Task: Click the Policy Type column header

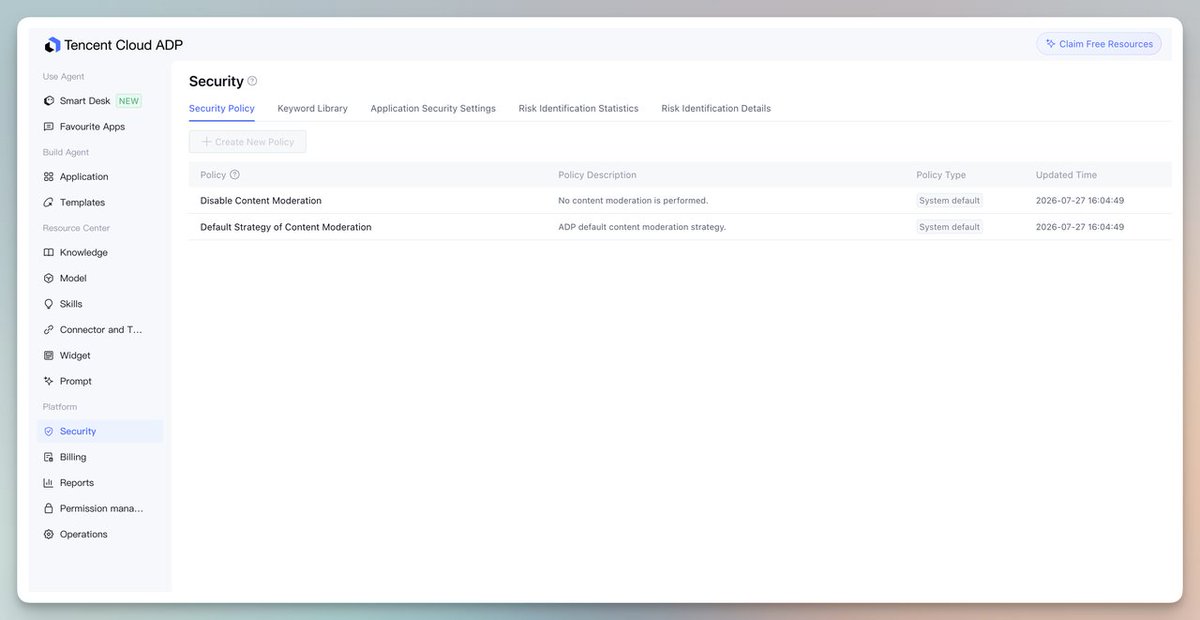Action: point(941,175)
